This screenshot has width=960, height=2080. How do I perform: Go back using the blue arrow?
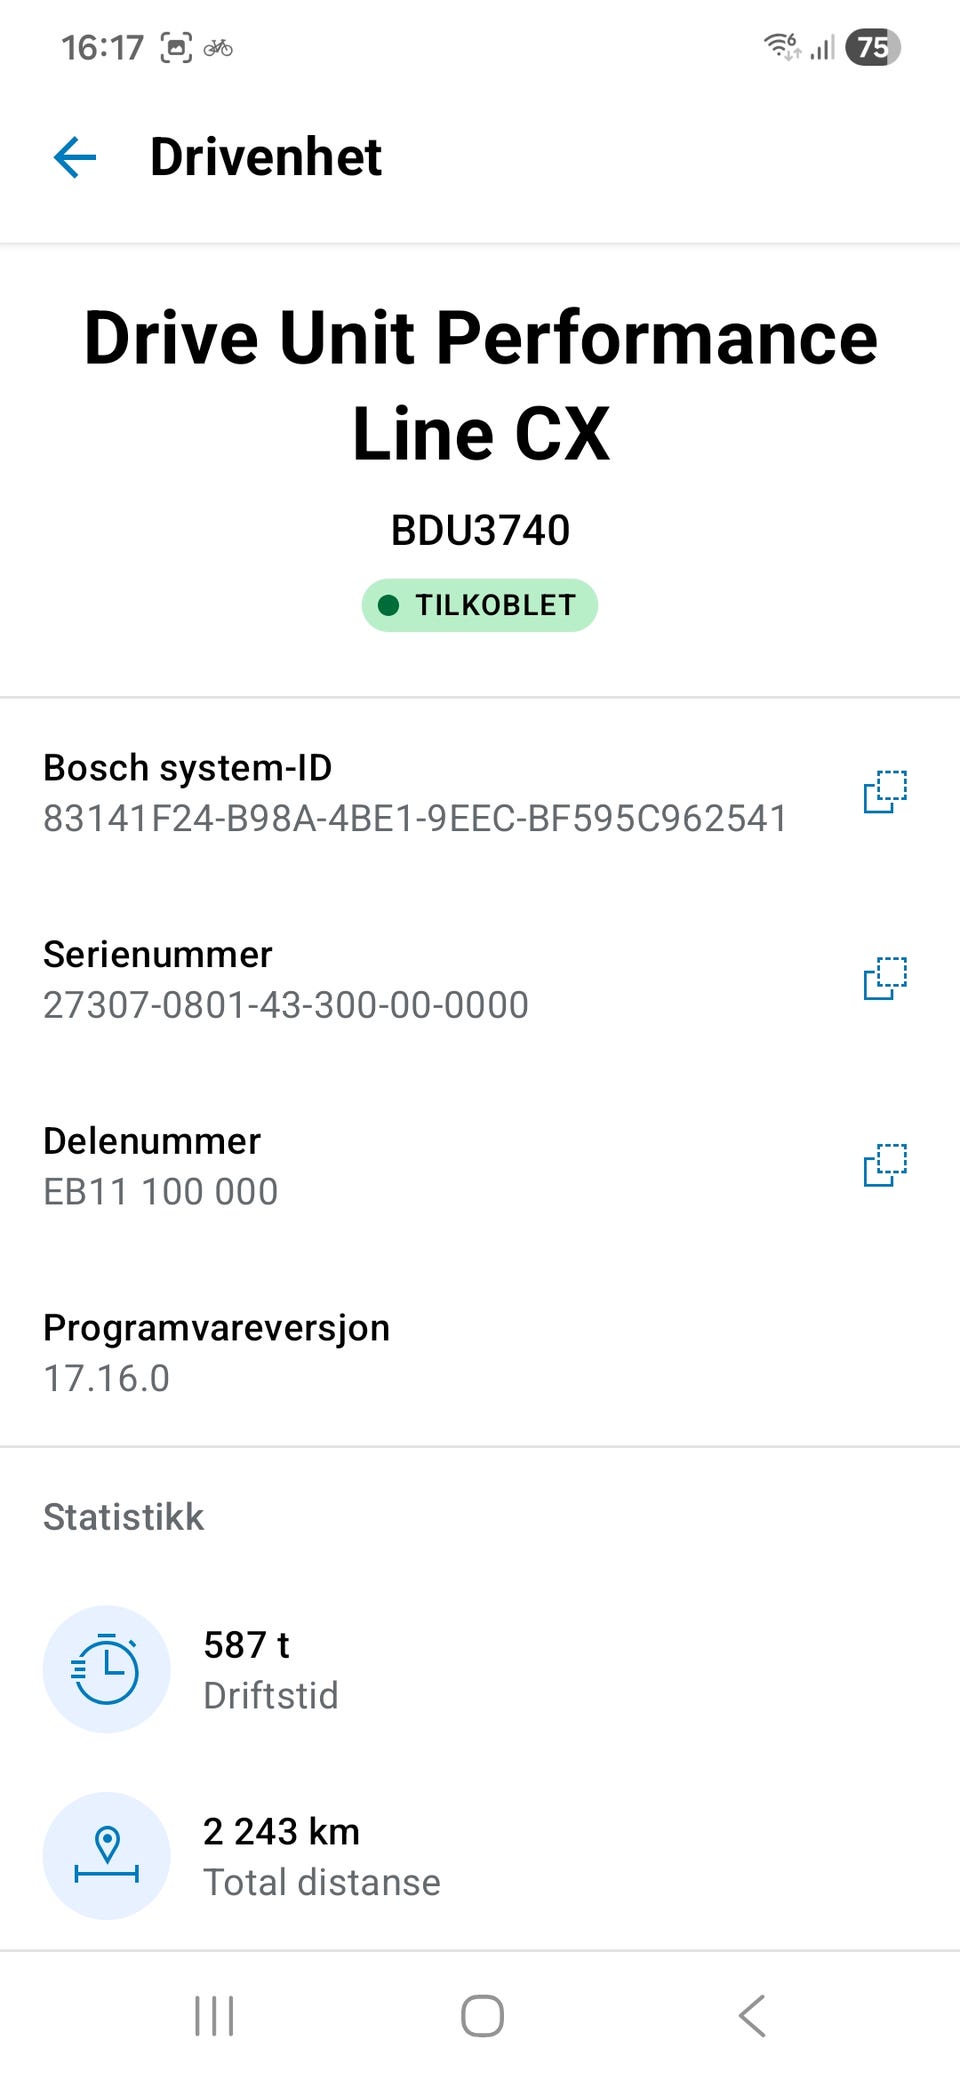click(x=75, y=157)
